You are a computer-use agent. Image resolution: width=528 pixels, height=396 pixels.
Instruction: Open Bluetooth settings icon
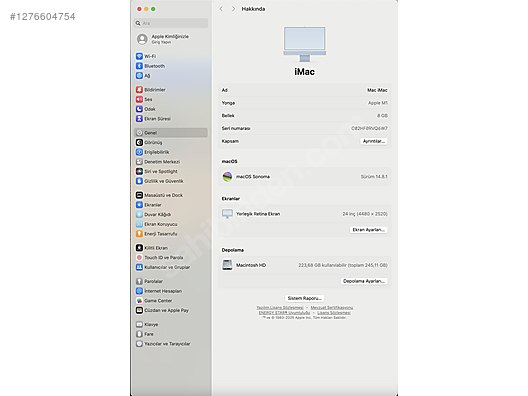(x=139, y=66)
